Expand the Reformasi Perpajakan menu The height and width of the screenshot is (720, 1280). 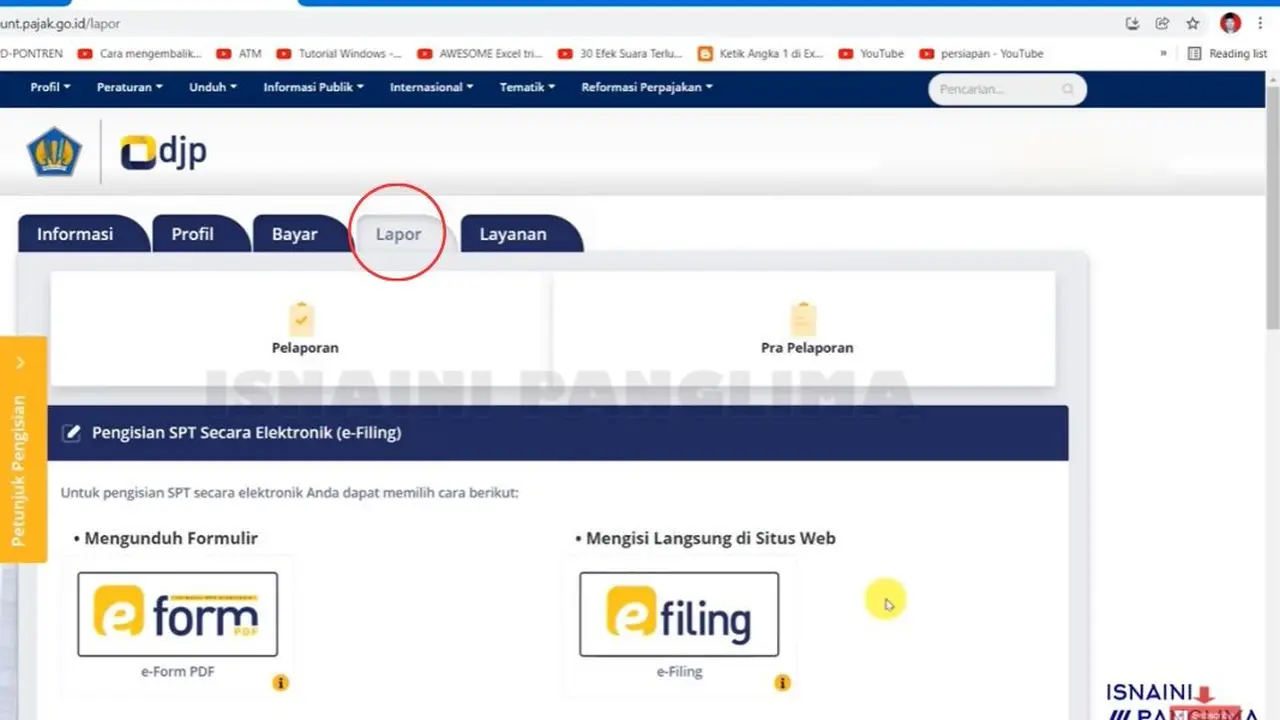(x=646, y=87)
